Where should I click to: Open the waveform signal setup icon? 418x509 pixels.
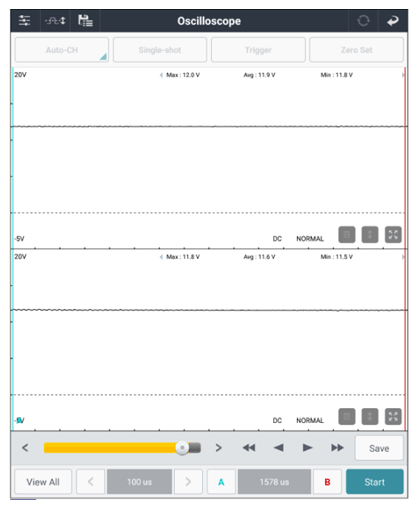click(x=55, y=21)
